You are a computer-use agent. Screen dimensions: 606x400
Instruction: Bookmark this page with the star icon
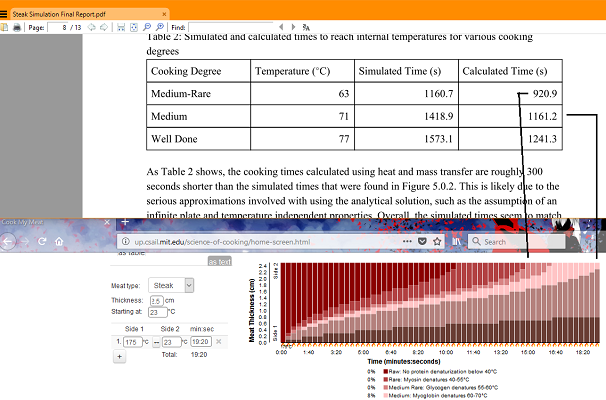[x=437, y=242]
